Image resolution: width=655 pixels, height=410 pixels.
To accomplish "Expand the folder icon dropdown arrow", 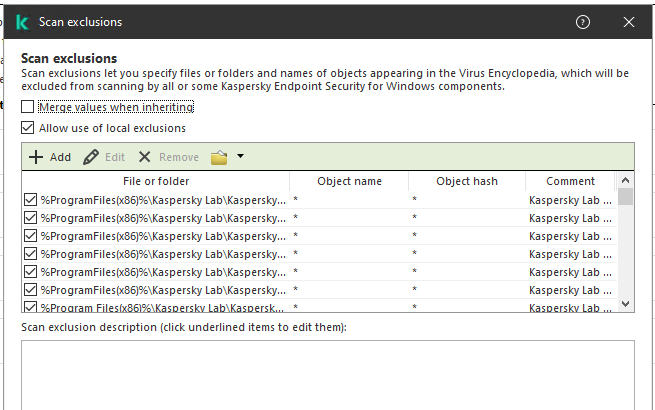I will [240, 157].
